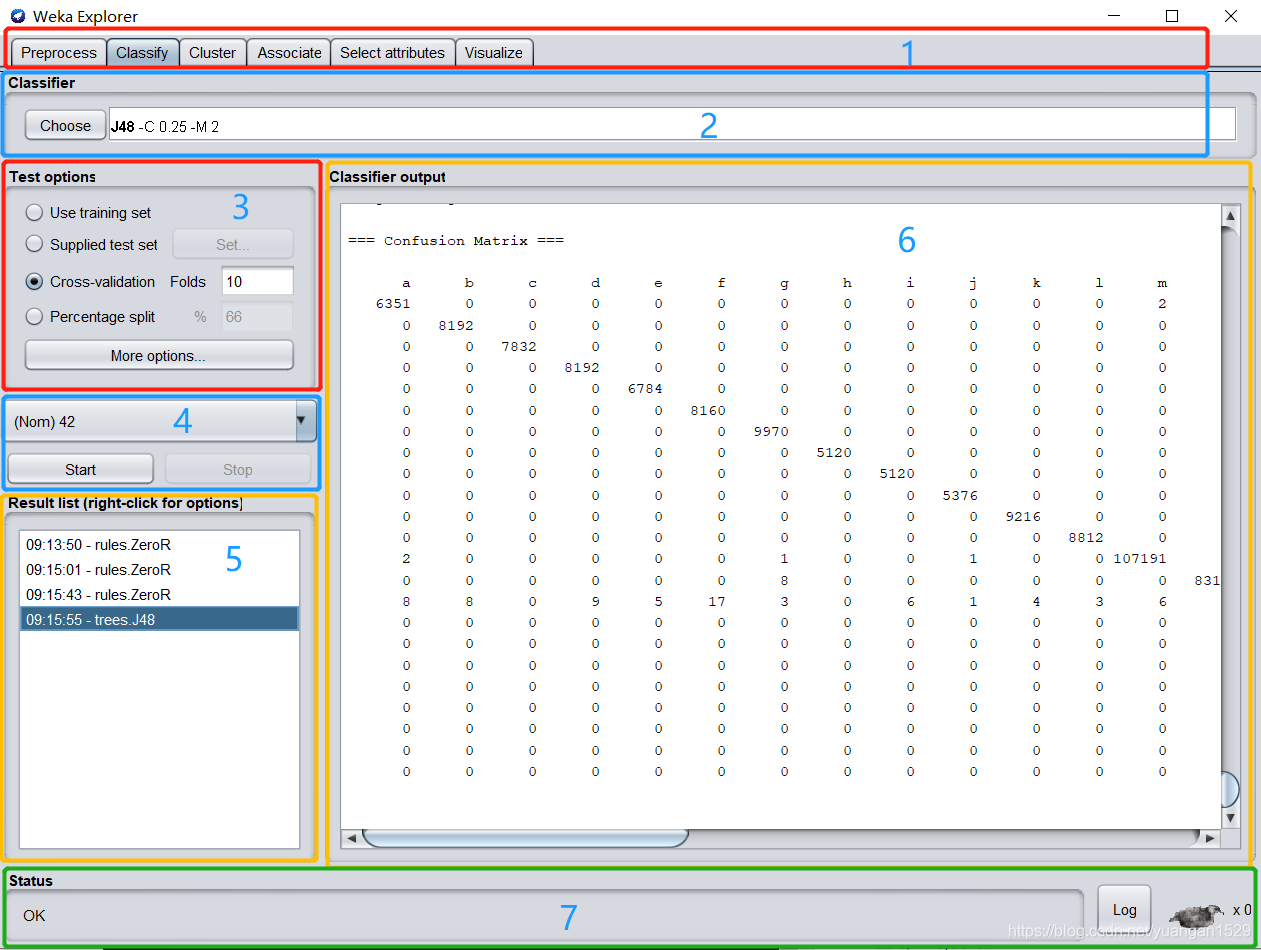The width and height of the screenshot is (1261, 950).
Task: Select result 09:15:43 - rules.ZeroR
Action: coord(159,594)
